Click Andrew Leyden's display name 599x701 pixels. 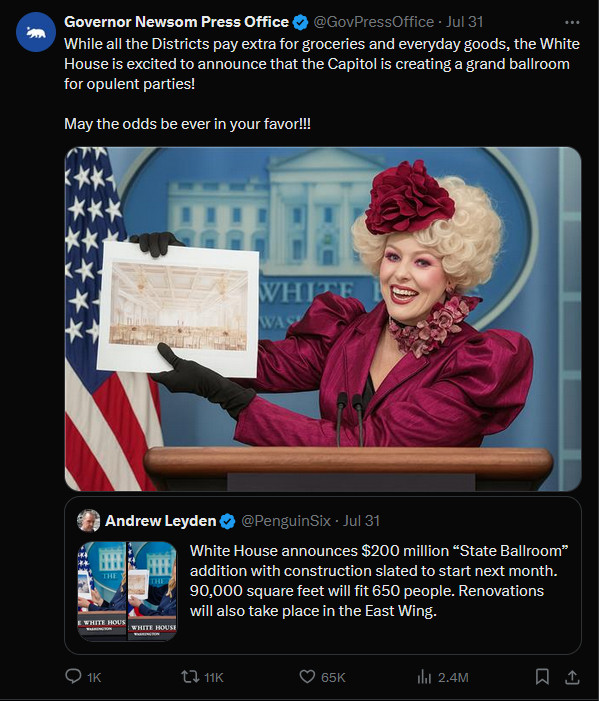tap(160, 521)
